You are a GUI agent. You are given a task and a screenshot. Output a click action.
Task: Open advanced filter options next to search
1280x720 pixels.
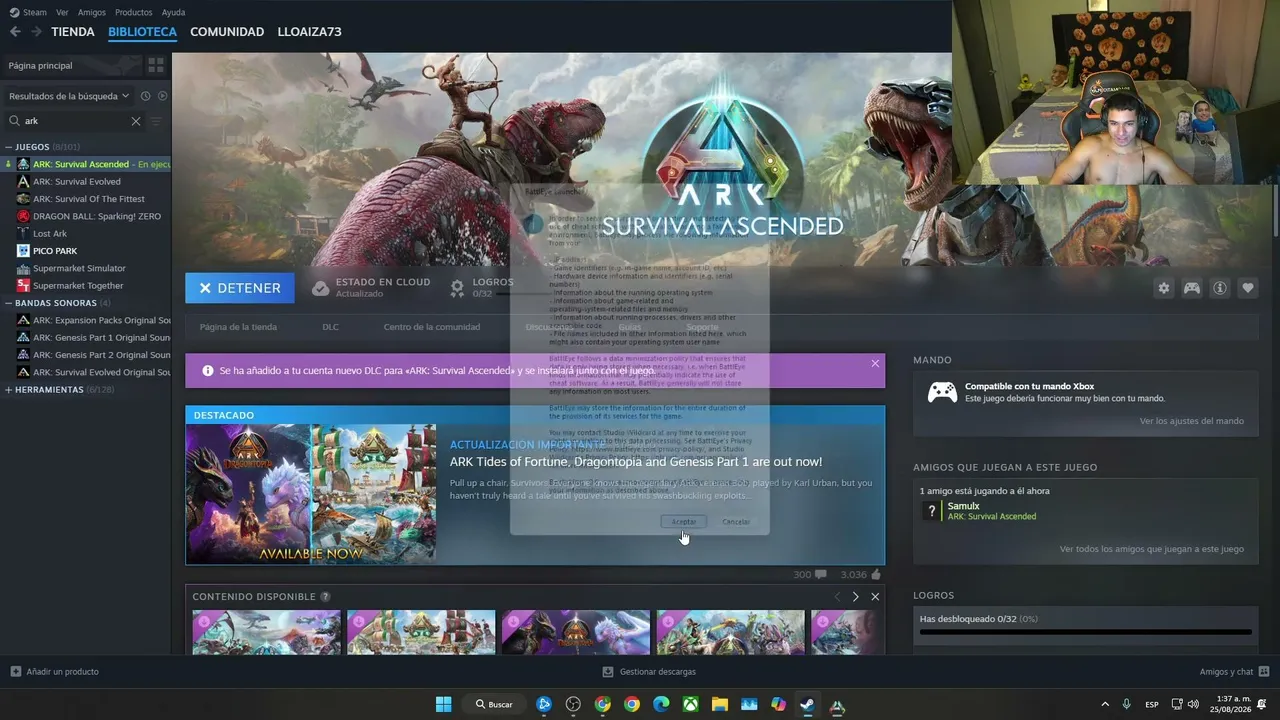click(x=156, y=121)
